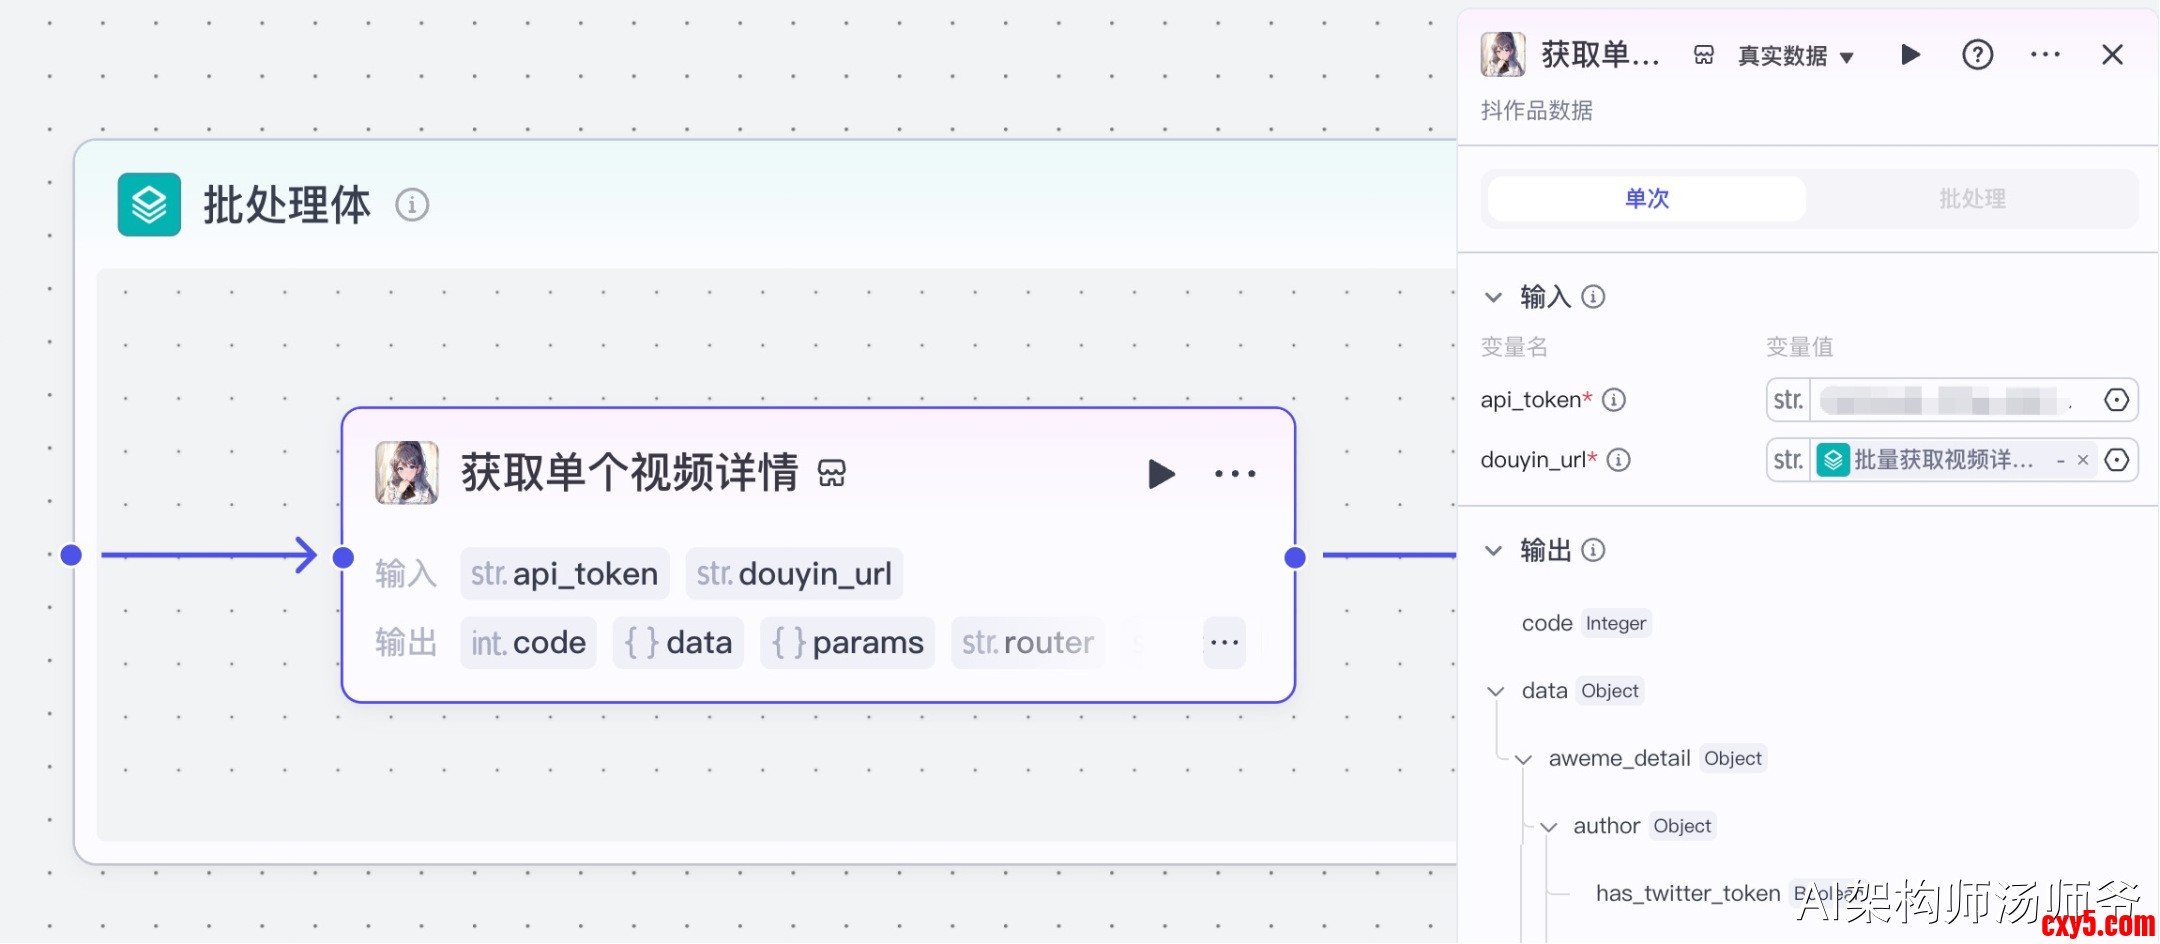The image size is (2160, 944).
Task: Click the info icon next to api_token
Action: [x=1614, y=400]
